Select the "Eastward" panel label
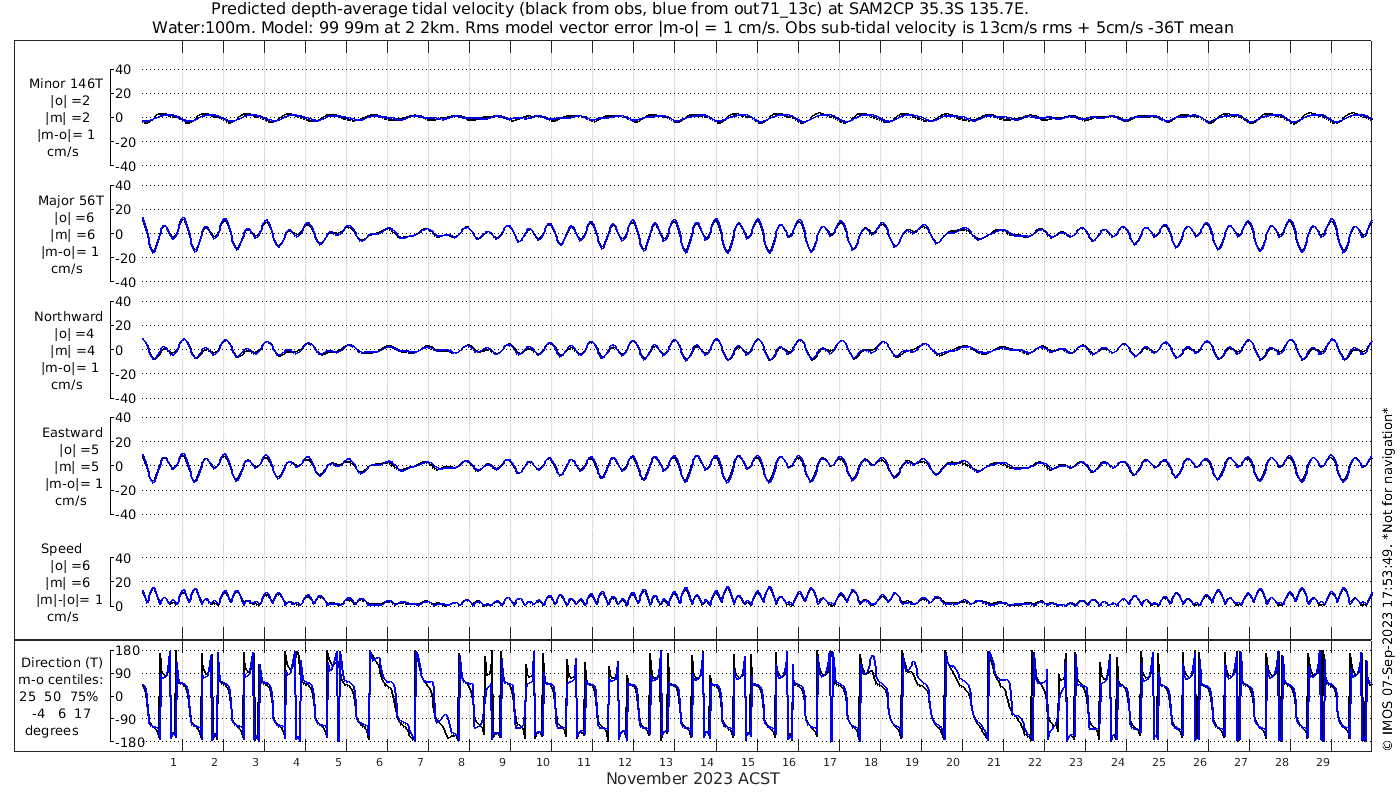Viewport: 1400px width, 800px height. click(72, 433)
